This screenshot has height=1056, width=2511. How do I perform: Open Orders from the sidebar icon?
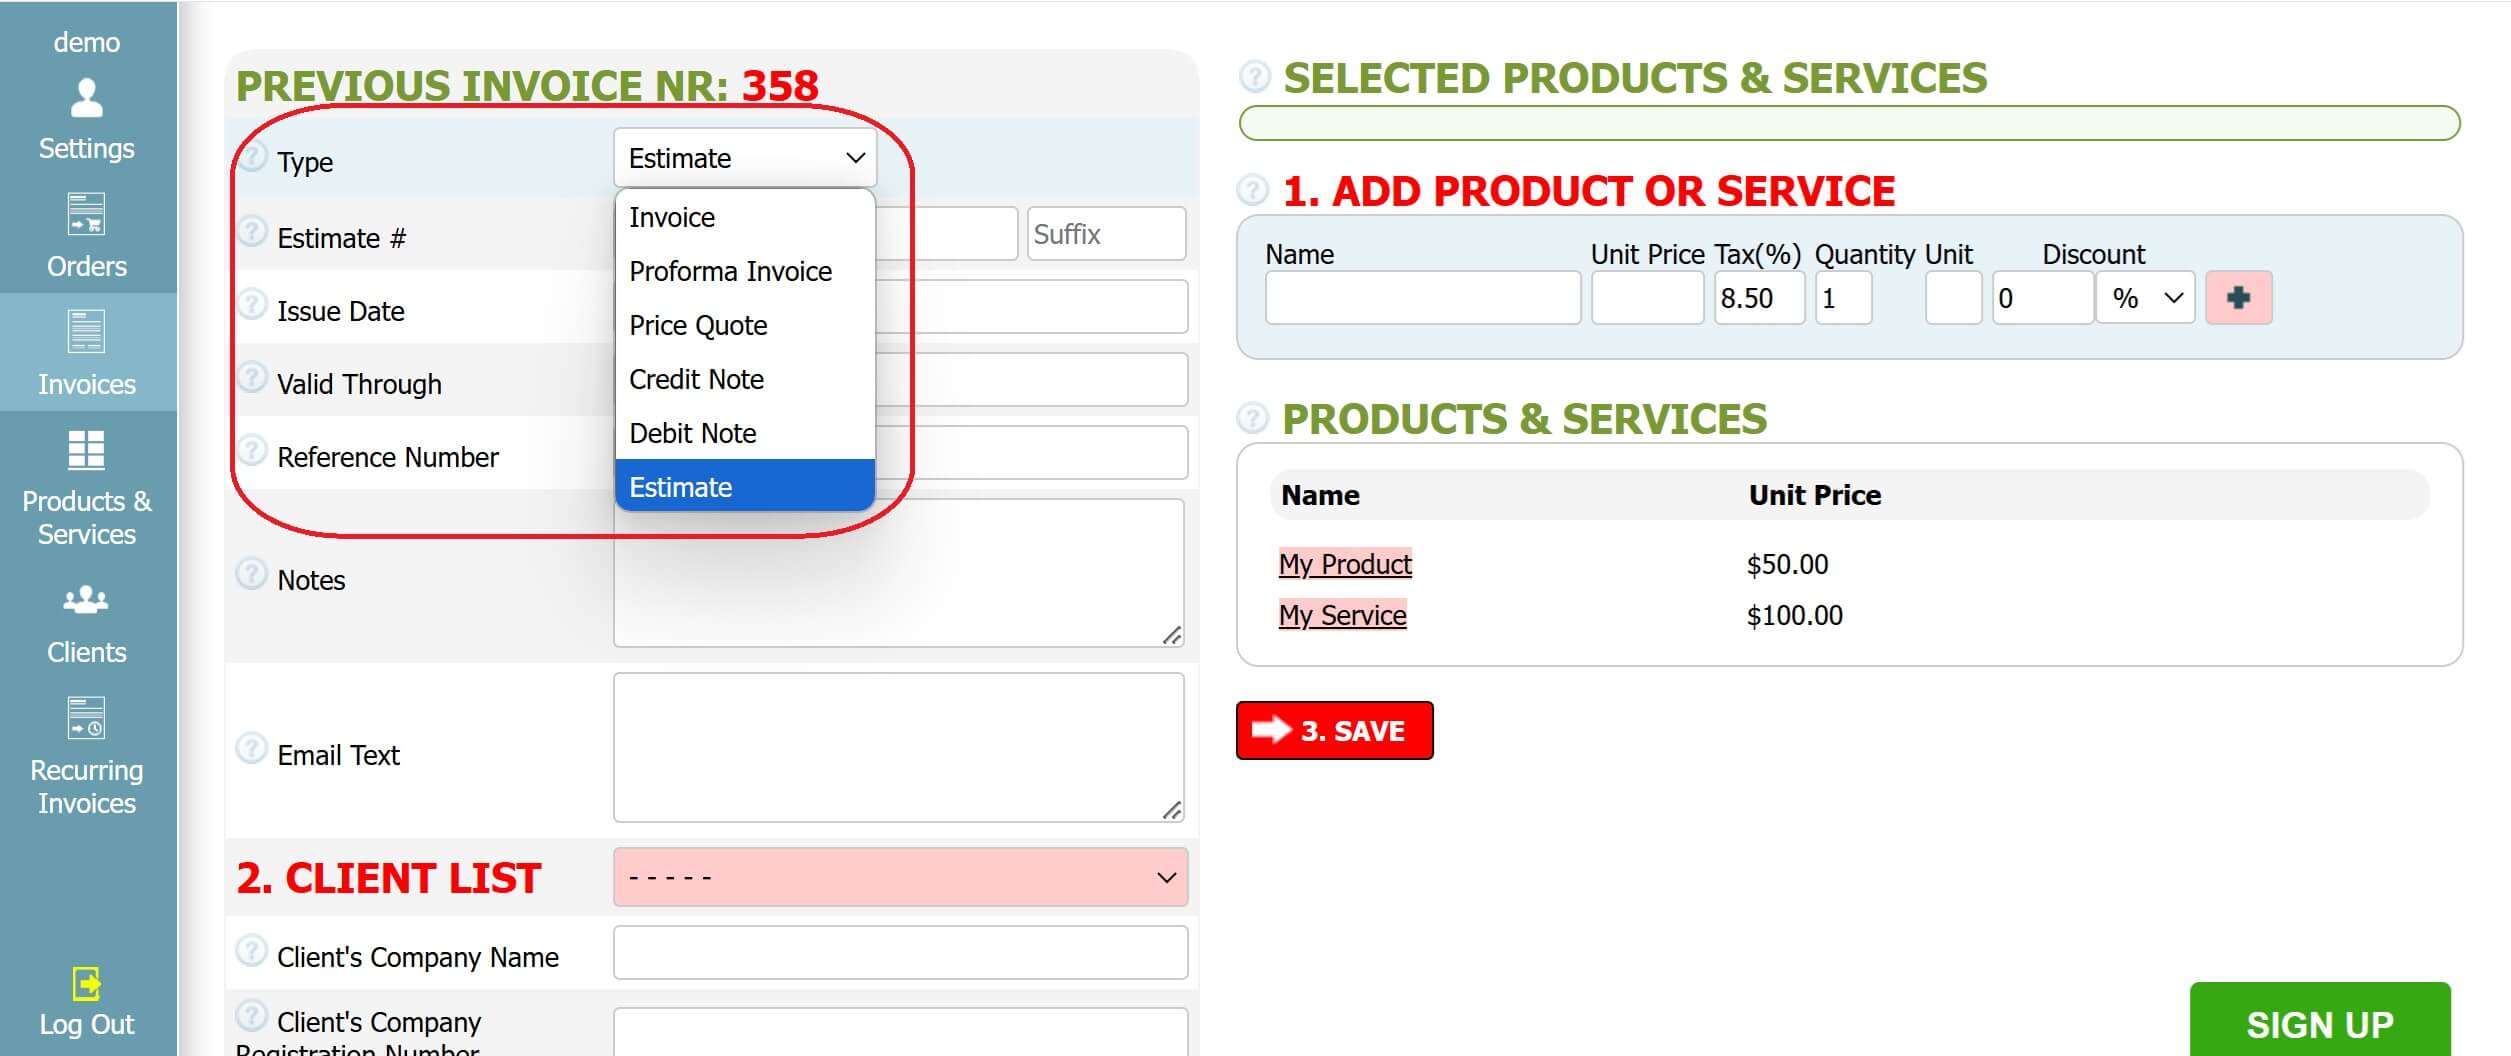pos(88,215)
